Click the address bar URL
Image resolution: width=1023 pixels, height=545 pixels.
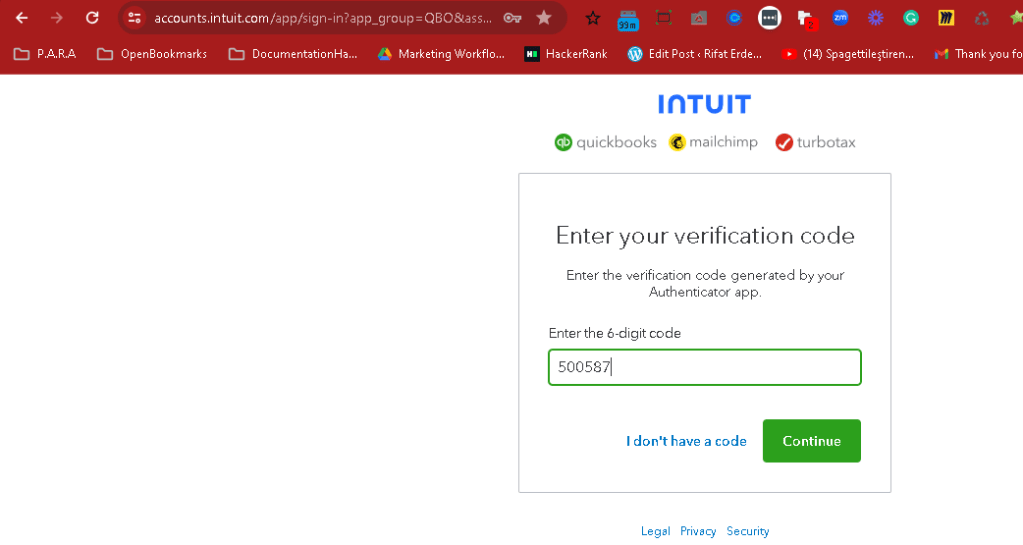323,18
